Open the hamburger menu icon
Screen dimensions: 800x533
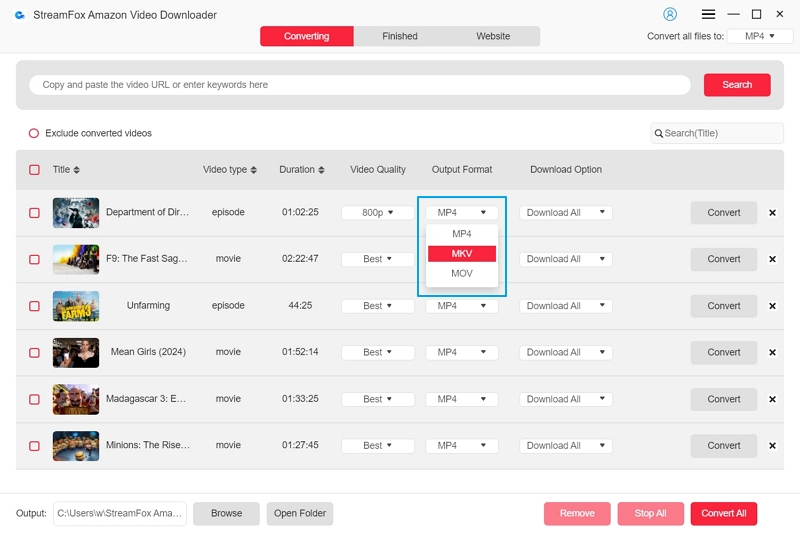point(708,14)
